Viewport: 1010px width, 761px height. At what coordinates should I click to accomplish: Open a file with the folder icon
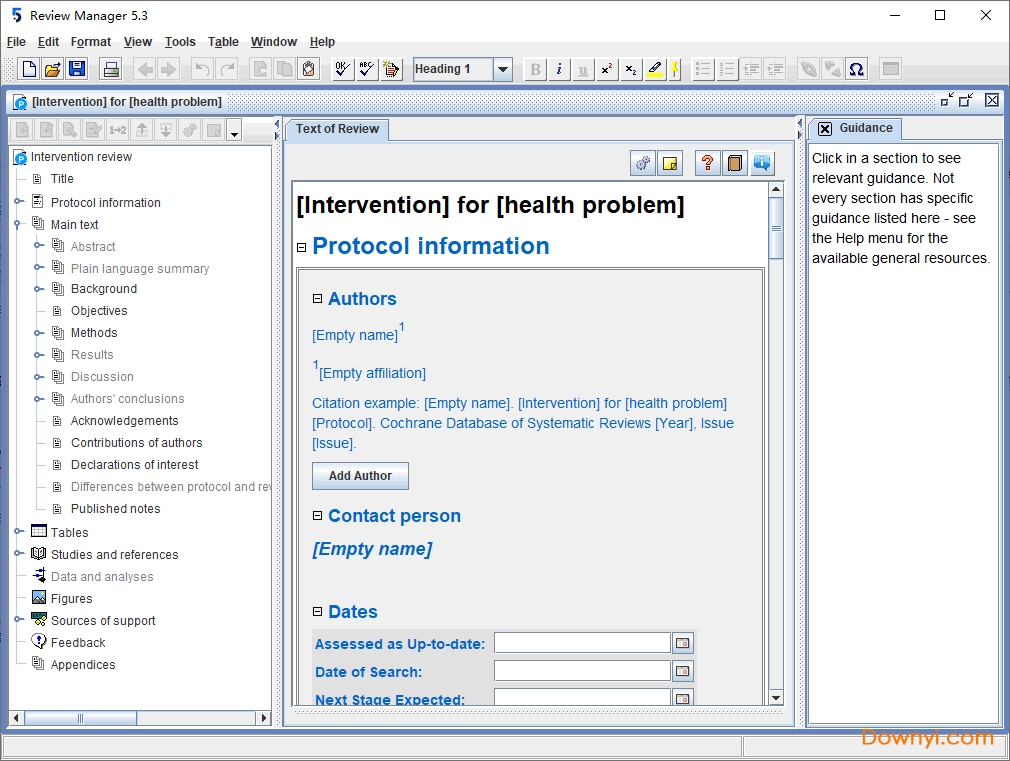[x=53, y=69]
